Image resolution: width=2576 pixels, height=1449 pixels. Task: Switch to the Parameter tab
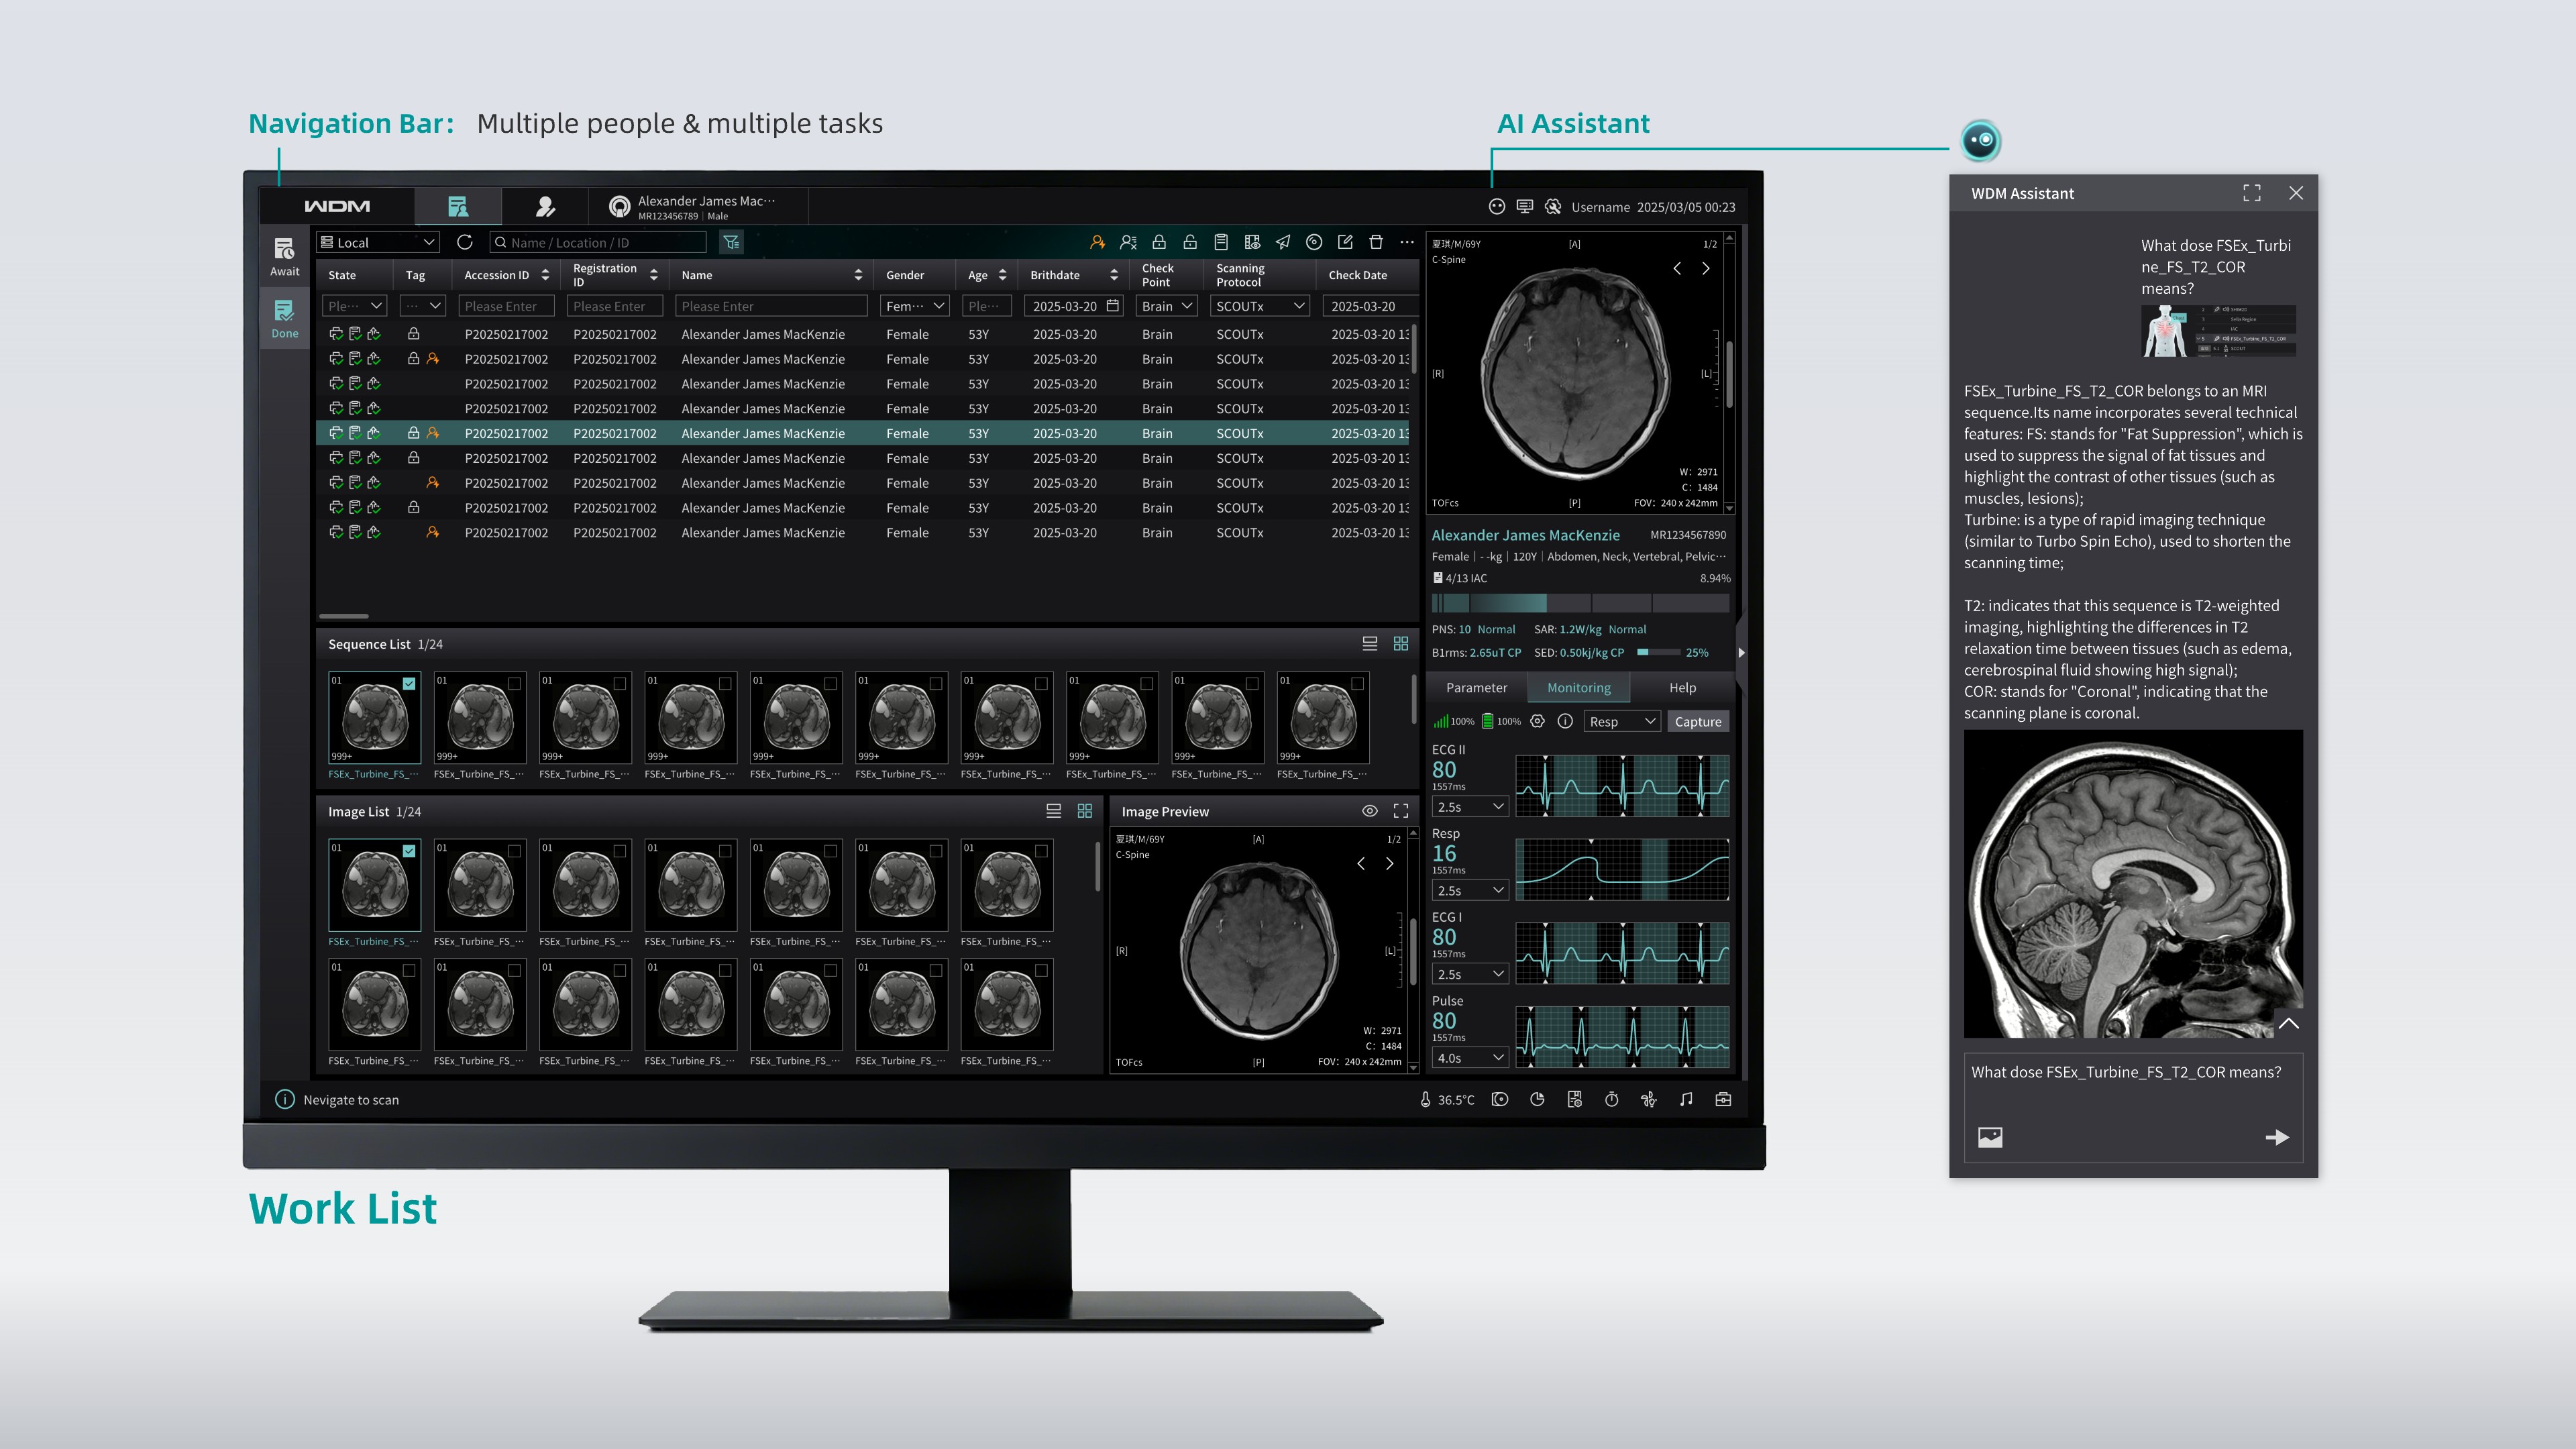(x=1476, y=687)
